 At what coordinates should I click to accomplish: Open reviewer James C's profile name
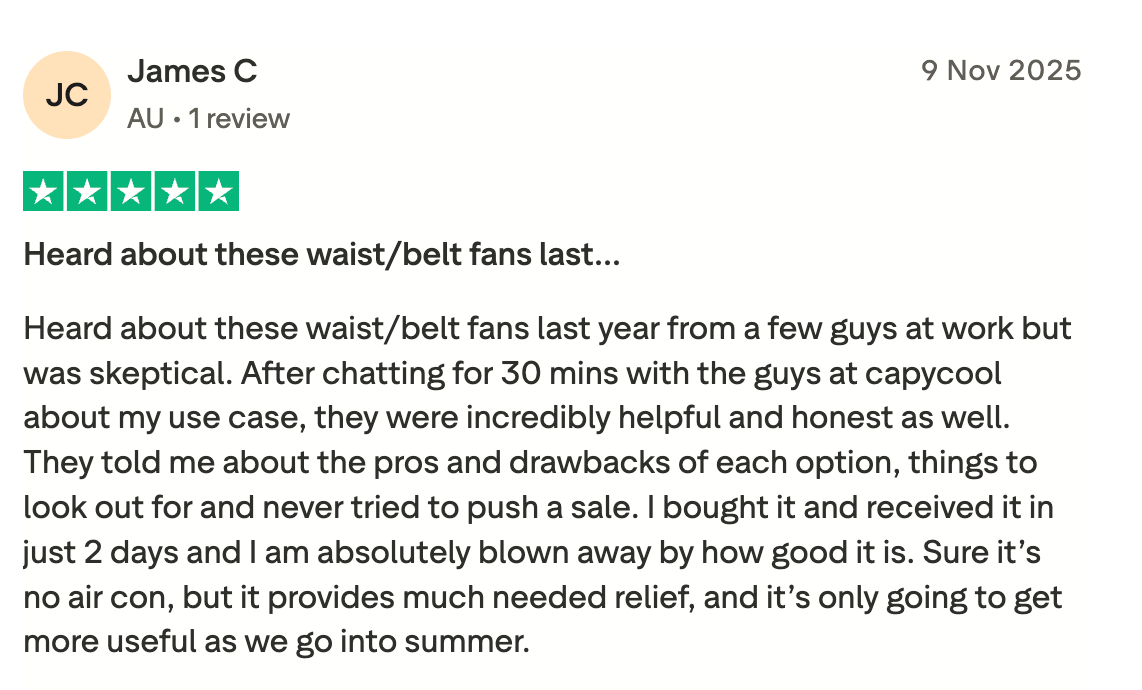click(x=192, y=71)
